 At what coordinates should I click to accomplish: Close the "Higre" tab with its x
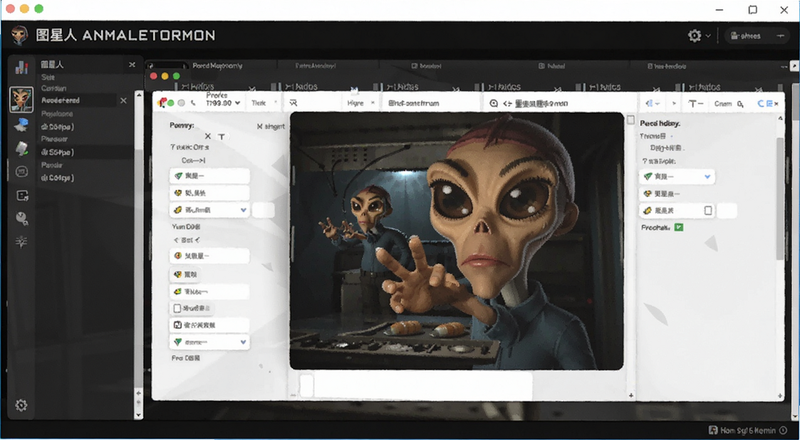[x=372, y=103]
